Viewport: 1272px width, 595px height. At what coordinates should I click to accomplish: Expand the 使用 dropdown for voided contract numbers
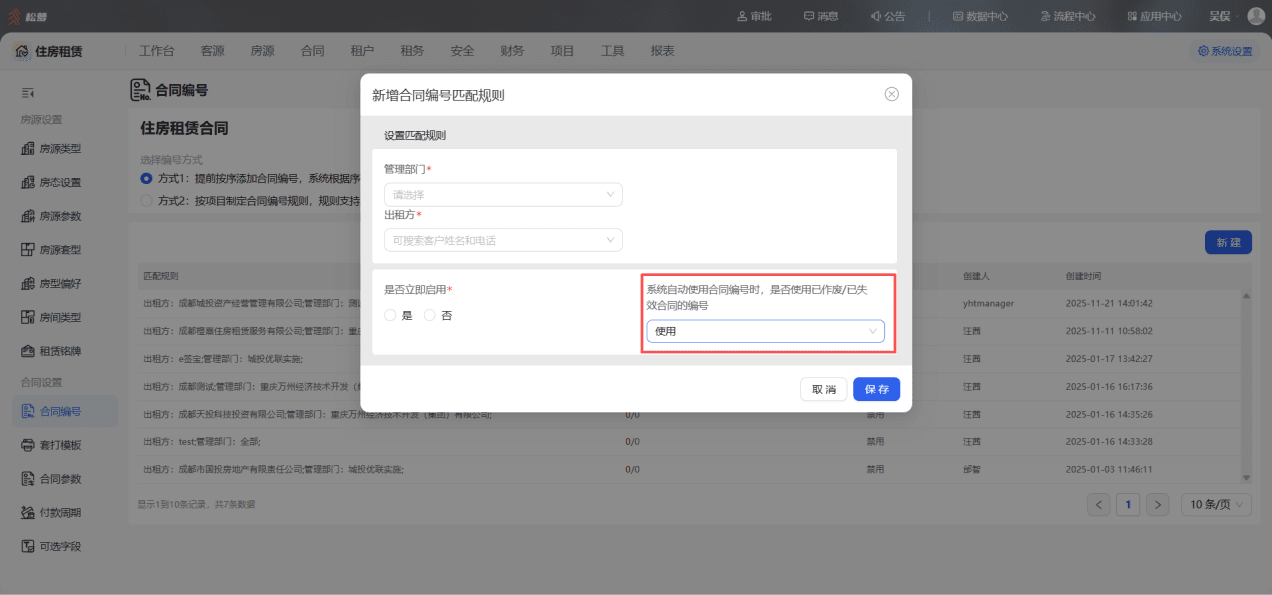[765, 331]
